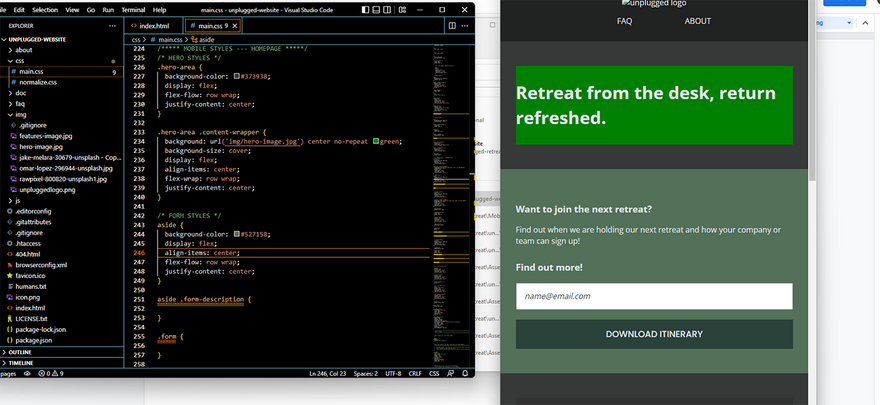Screen dimensions: 880x405
Task: Open the Explorer panel's more actions ellipsis
Action: (113, 25)
